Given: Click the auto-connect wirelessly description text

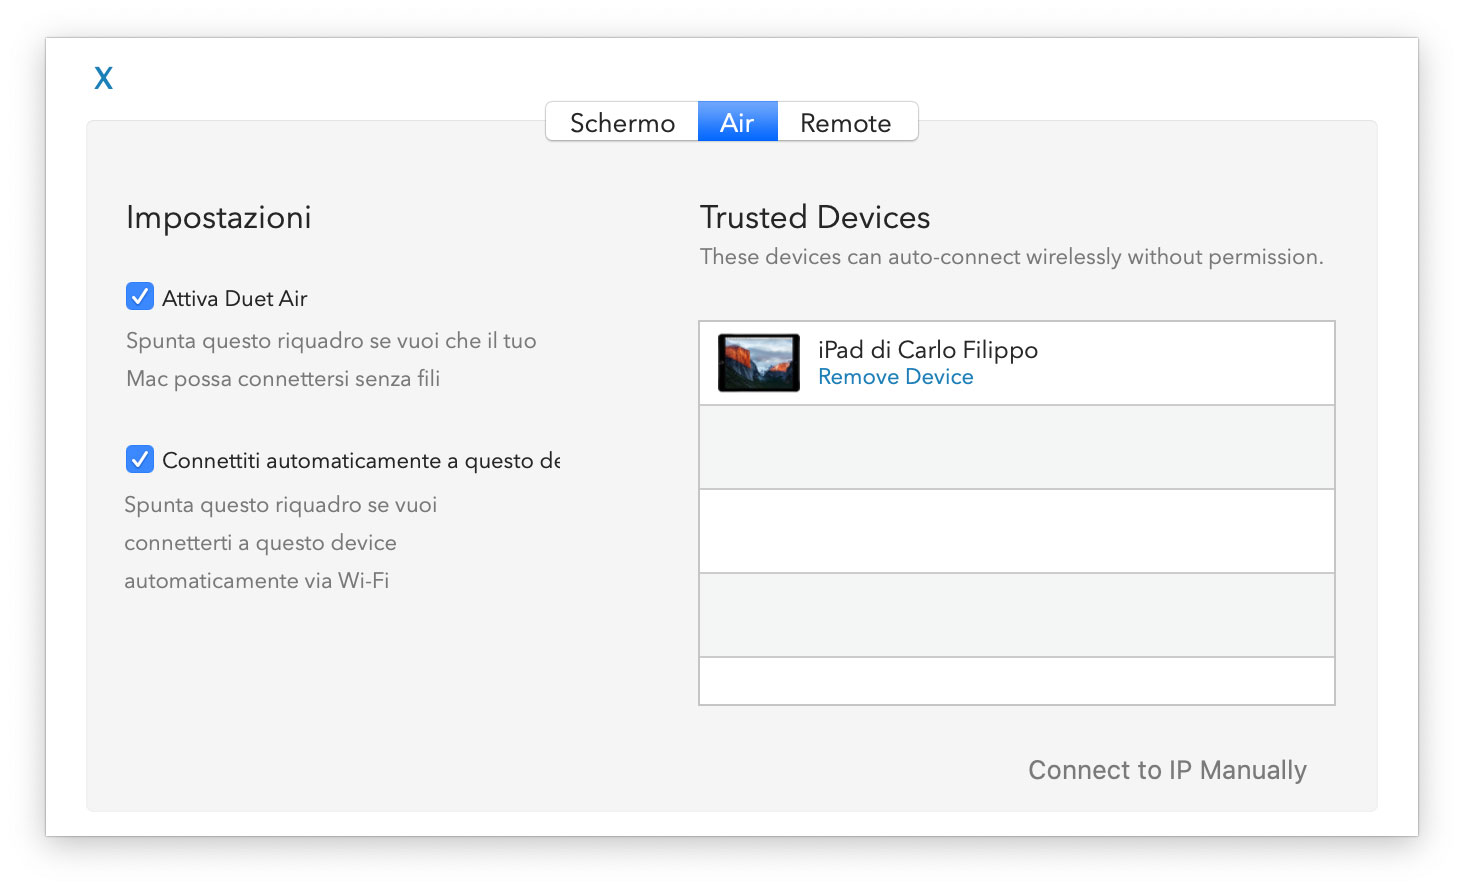Looking at the screenshot, I should click(x=1012, y=257).
